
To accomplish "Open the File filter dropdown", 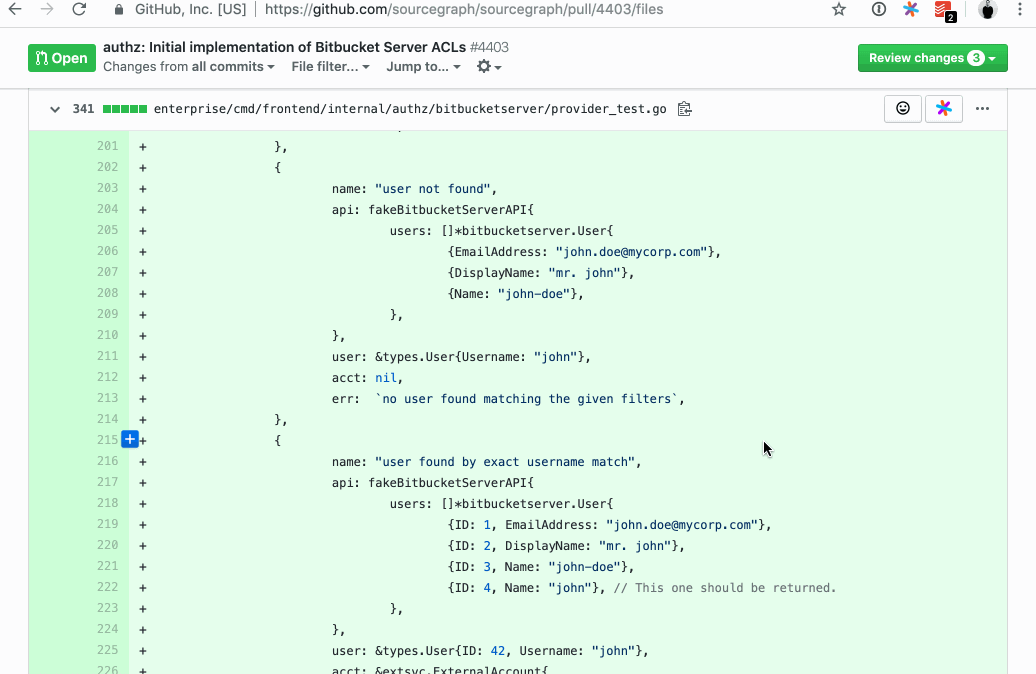I will 330,67.
